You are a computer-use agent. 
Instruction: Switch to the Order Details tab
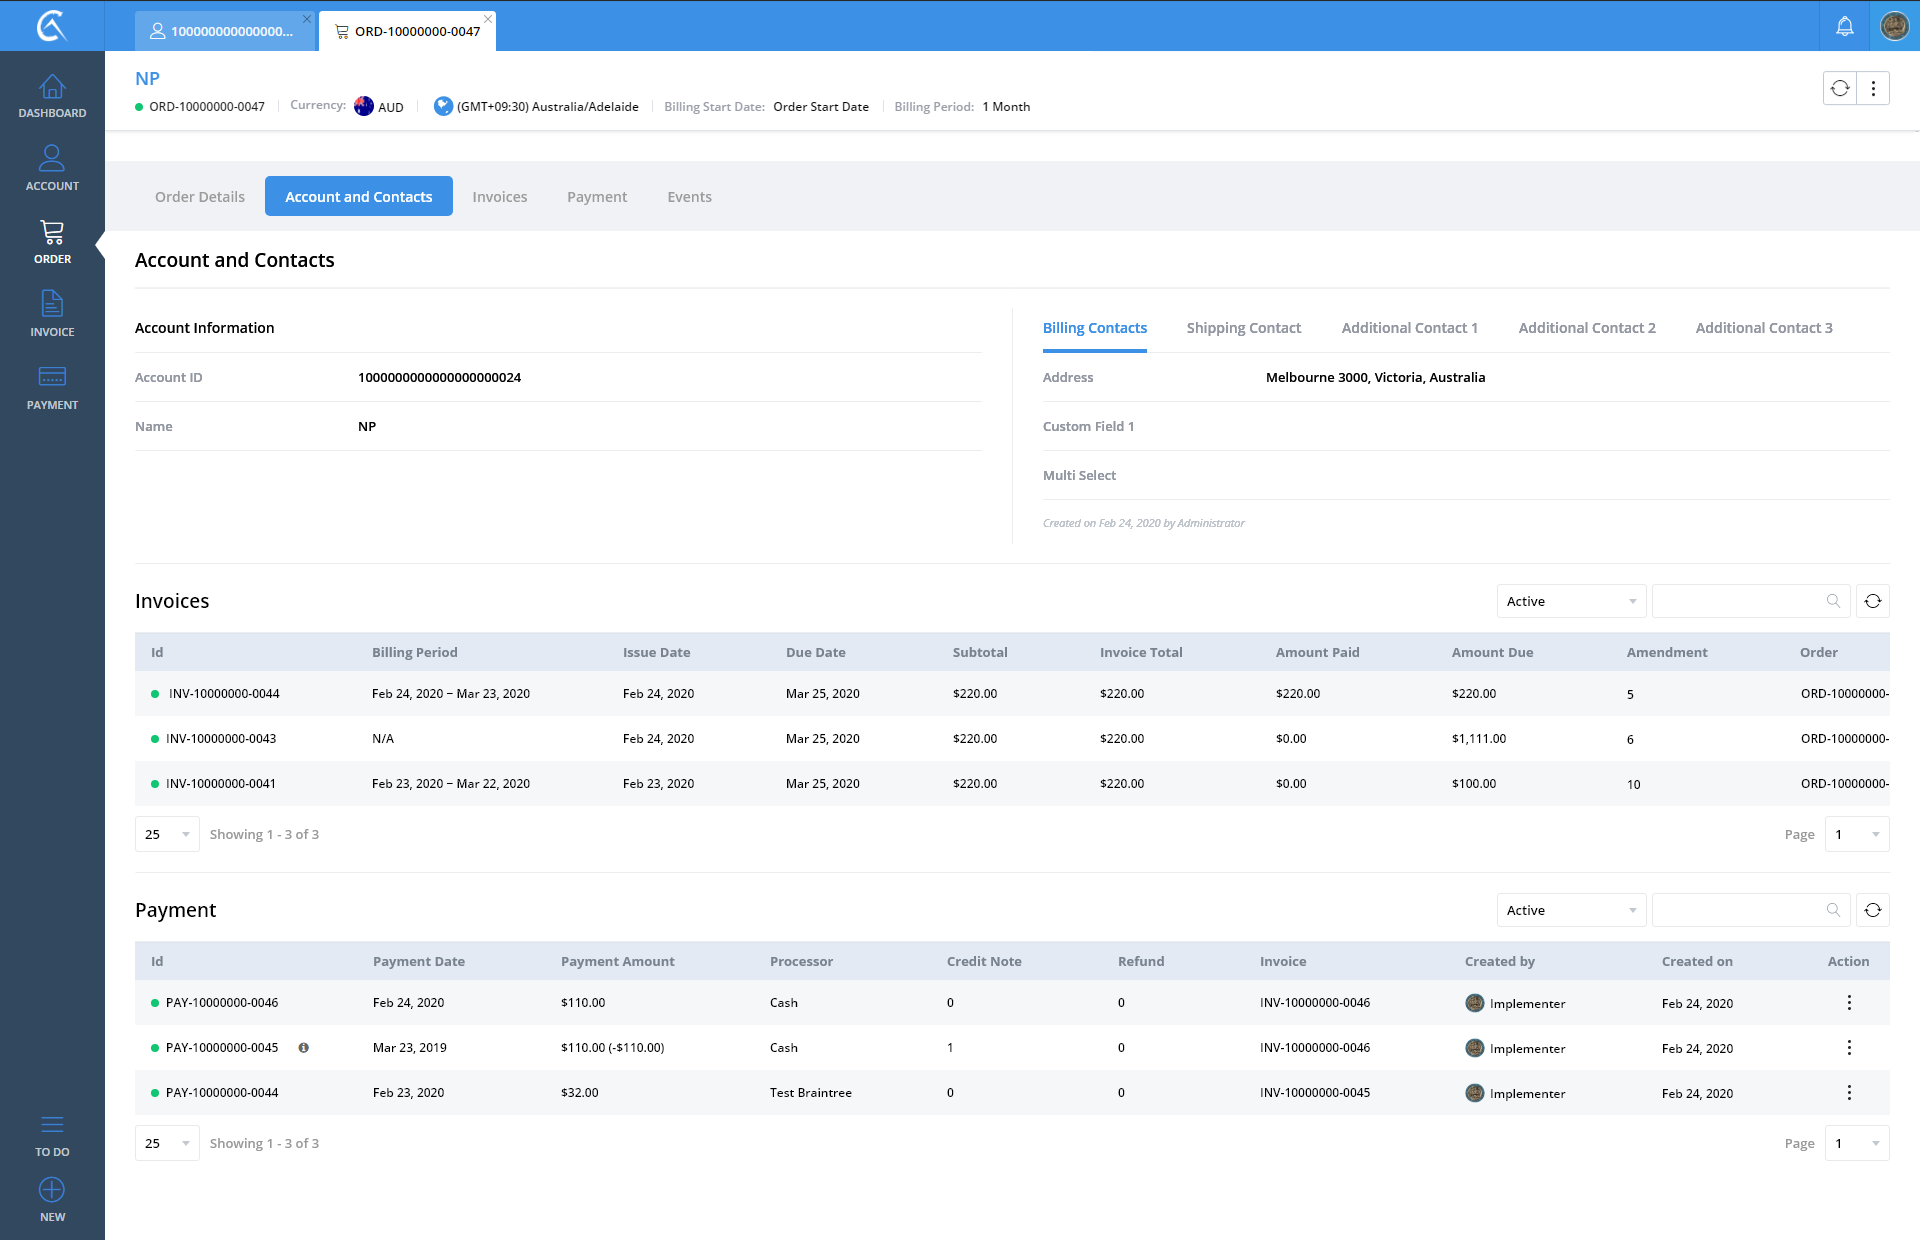pos(200,197)
